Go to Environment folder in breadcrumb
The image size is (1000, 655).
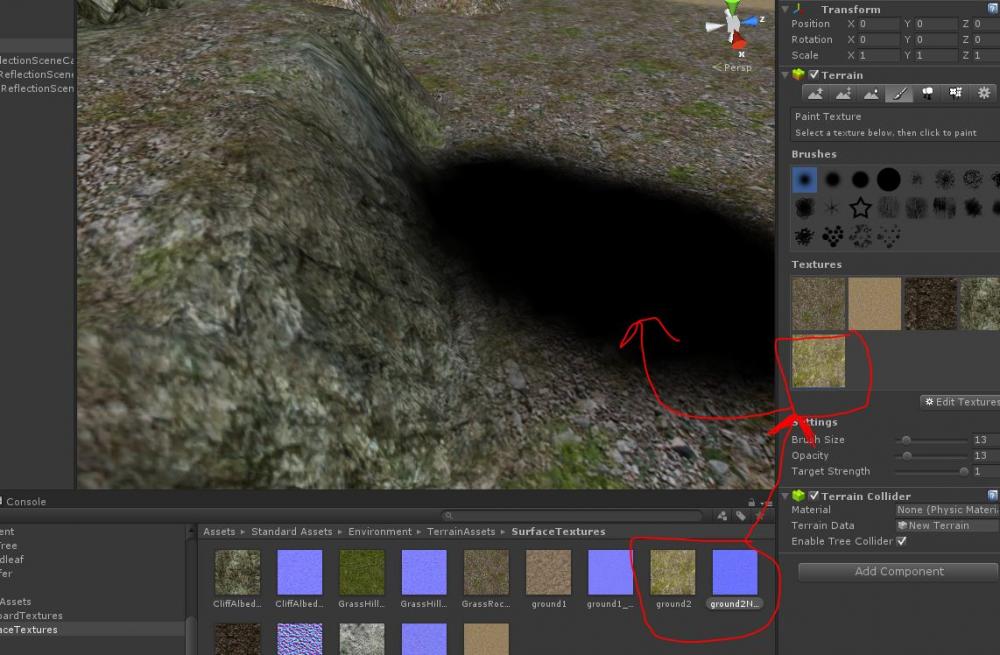[x=379, y=532]
